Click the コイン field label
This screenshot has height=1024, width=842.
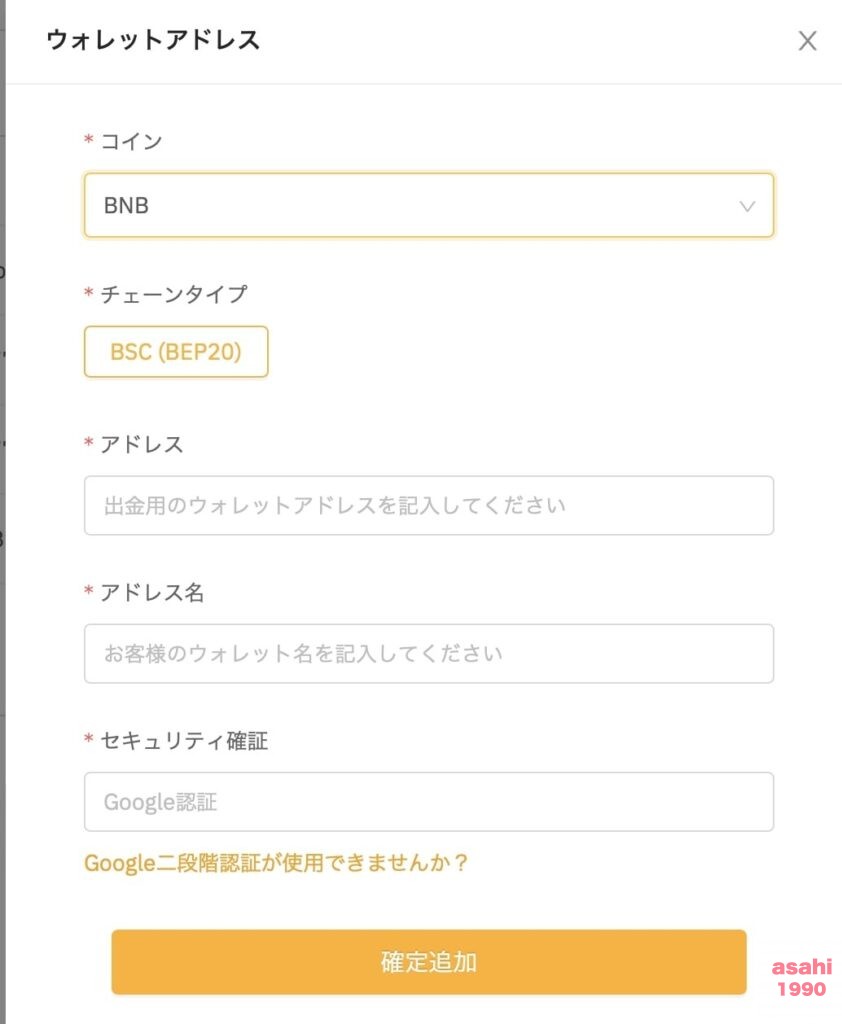(x=131, y=141)
